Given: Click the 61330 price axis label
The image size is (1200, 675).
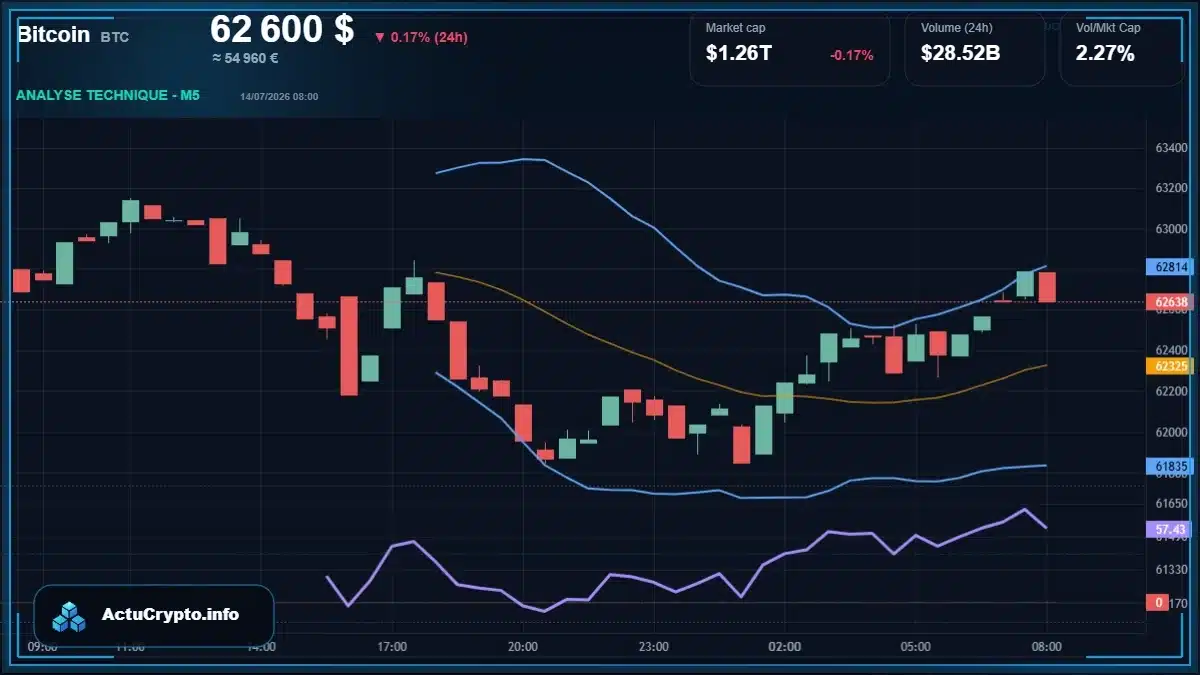Looking at the screenshot, I should click(1171, 569).
